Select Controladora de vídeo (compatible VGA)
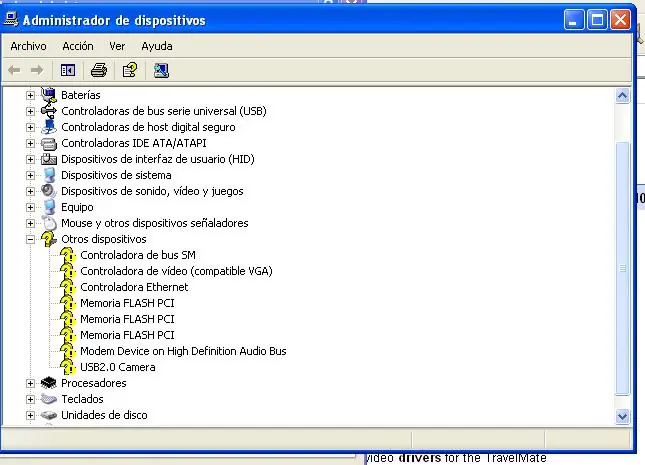Image resolution: width=645 pixels, height=465 pixels. point(176,271)
